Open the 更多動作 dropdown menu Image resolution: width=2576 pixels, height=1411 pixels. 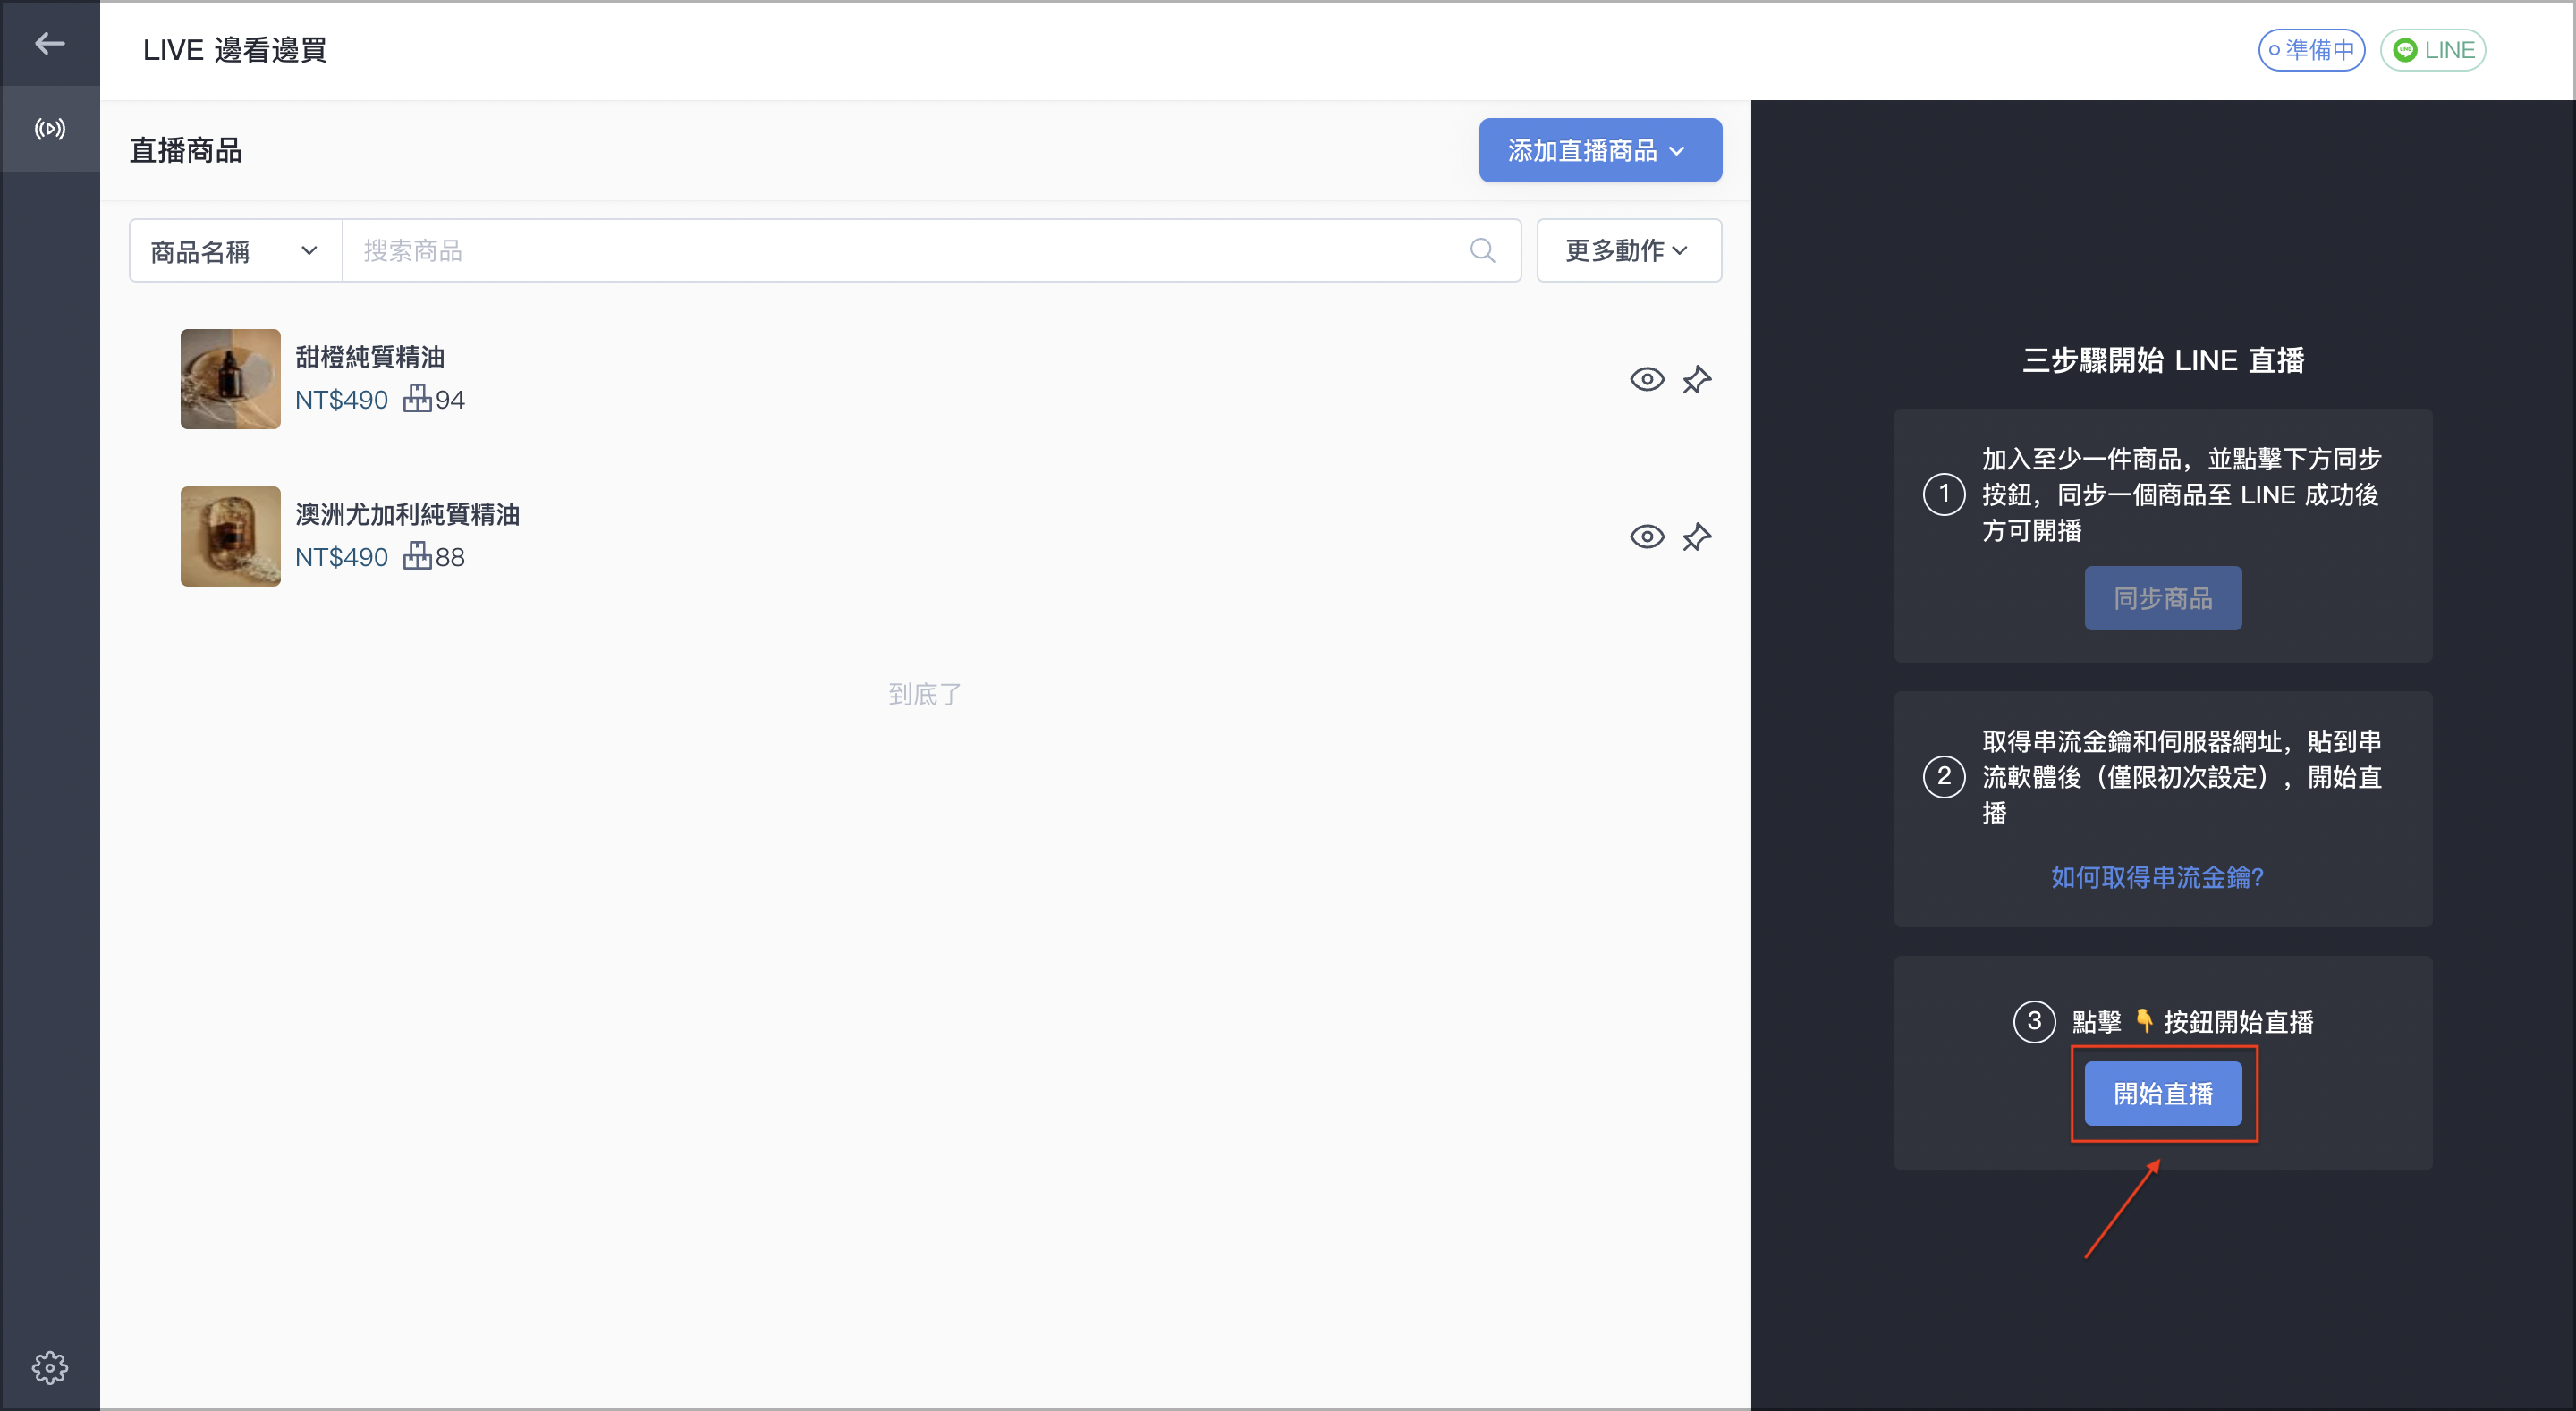[x=1628, y=250]
